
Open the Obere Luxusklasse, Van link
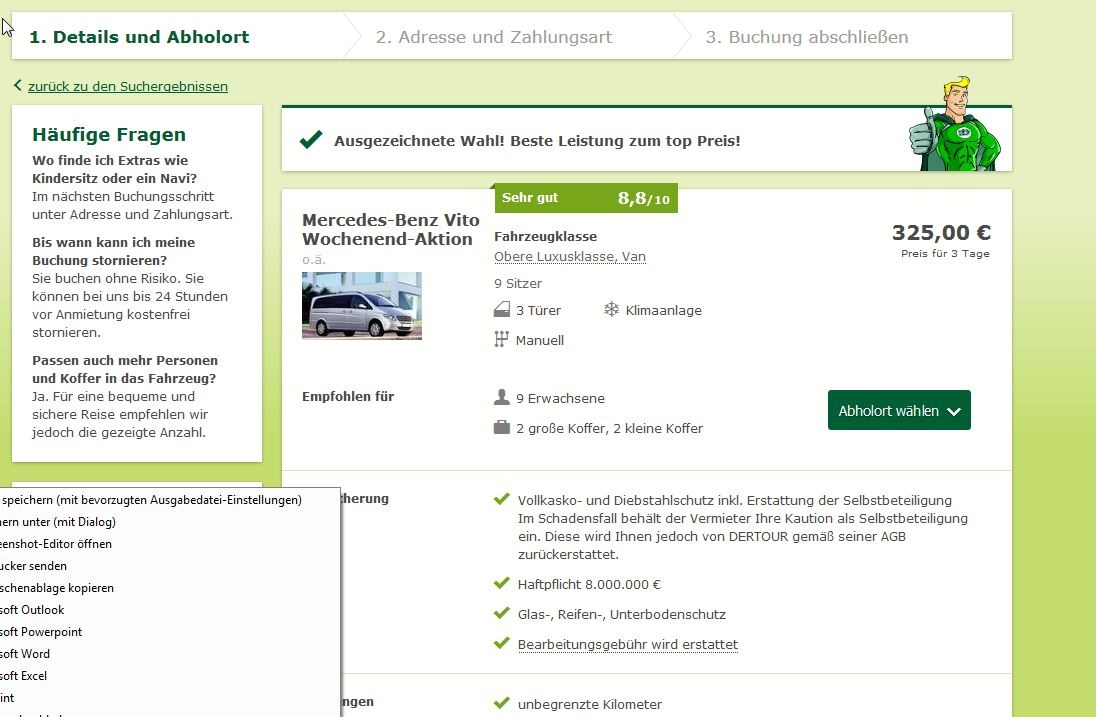570,257
